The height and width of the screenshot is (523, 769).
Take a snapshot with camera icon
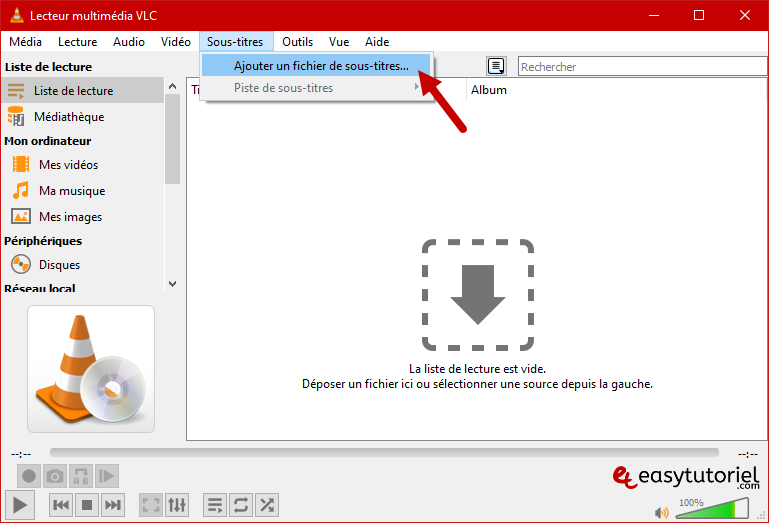click(55, 476)
